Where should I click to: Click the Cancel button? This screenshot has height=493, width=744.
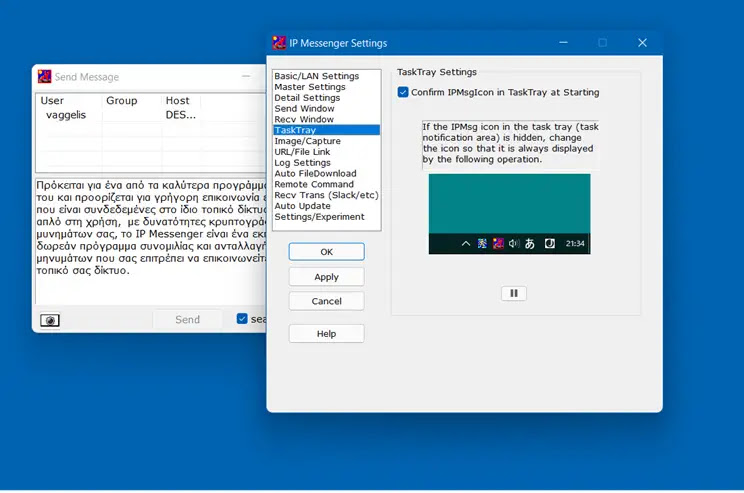coord(326,301)
